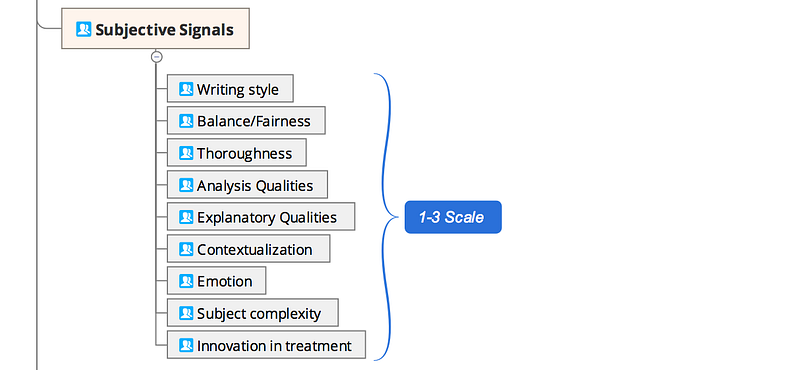Select the Subjective Signals topic
This screenshot has width=800, height=370.
click(x=156, y=29)
